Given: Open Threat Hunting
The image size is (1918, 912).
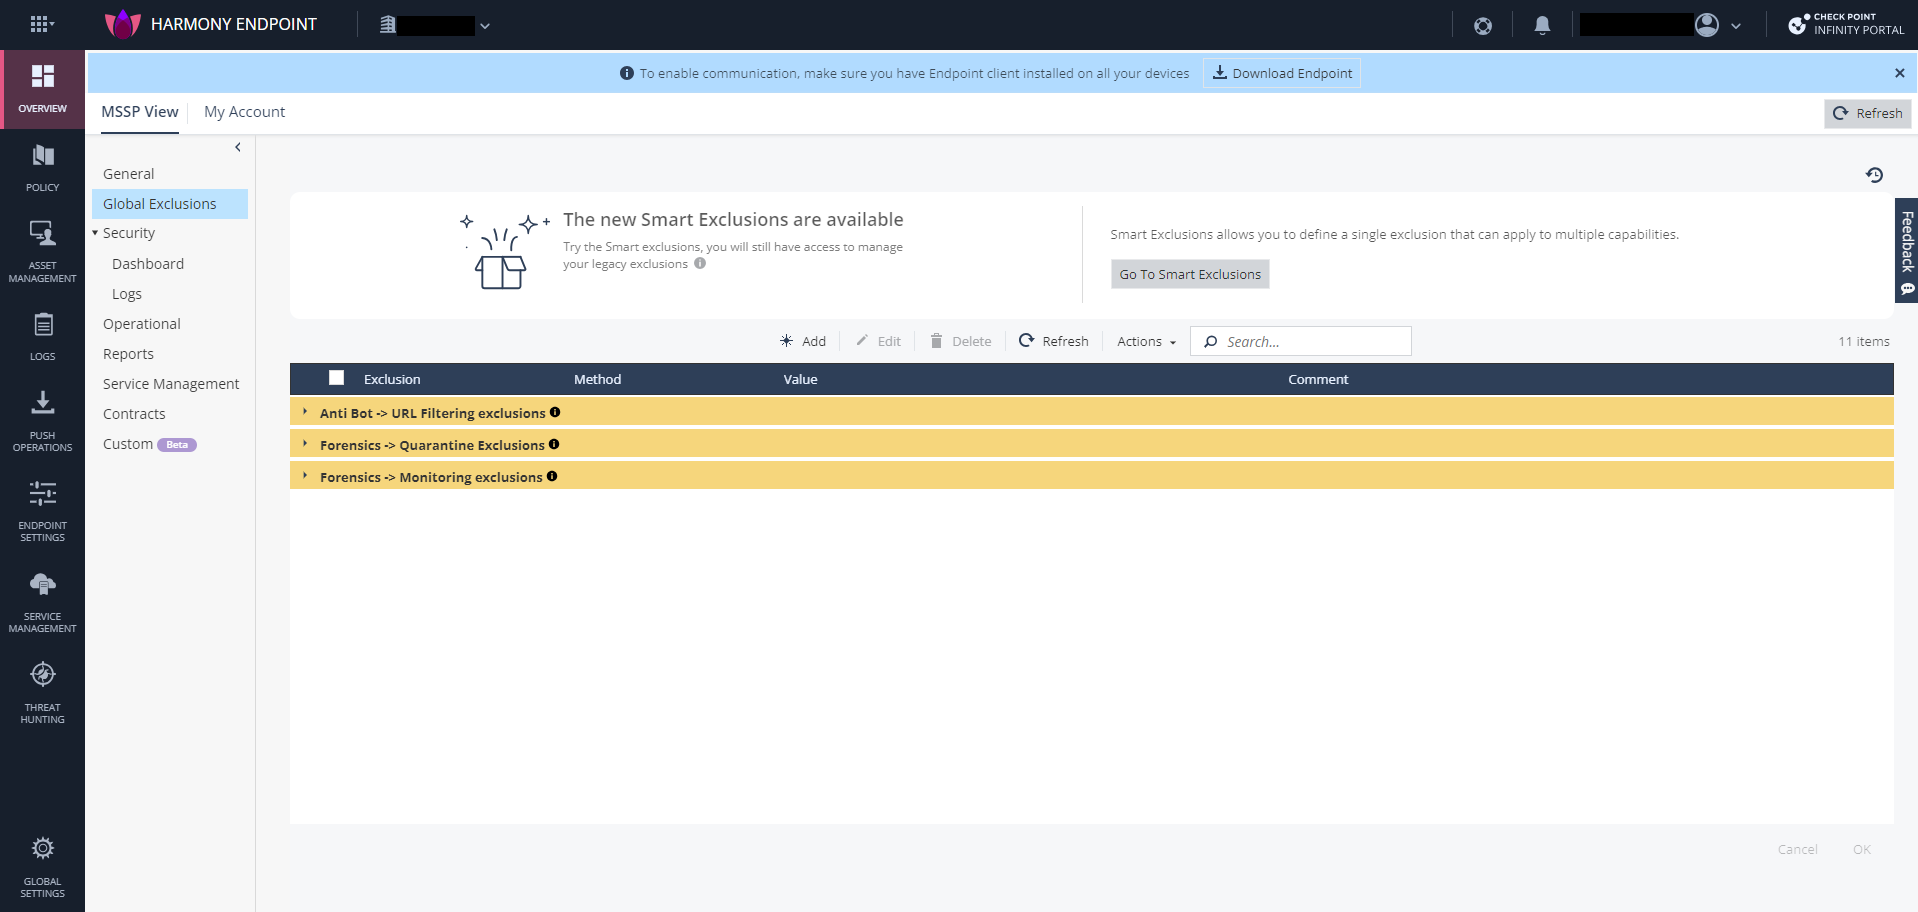Looking at the screenshot, I should (x=43, y=693).
